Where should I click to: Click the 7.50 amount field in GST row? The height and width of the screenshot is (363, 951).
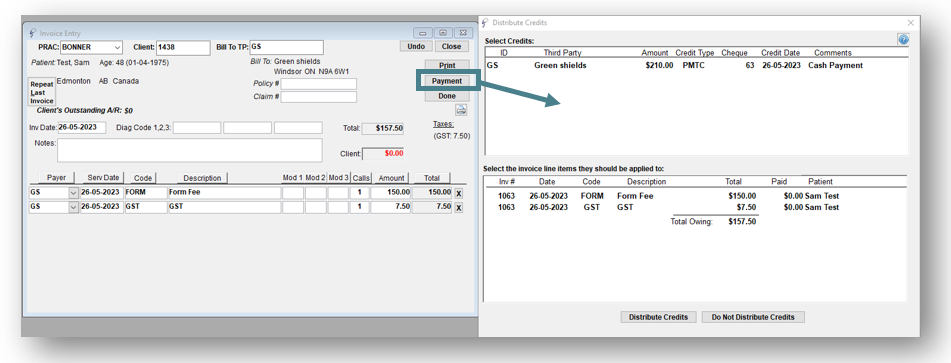391,207
